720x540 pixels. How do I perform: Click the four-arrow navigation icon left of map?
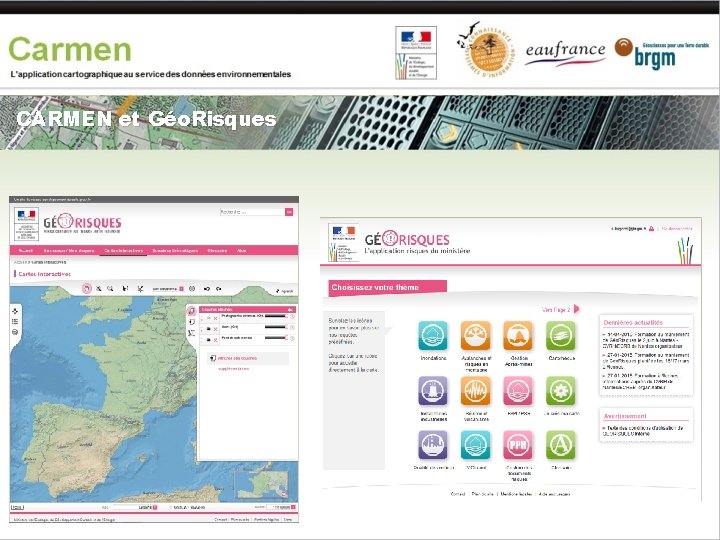coord(15,311)
